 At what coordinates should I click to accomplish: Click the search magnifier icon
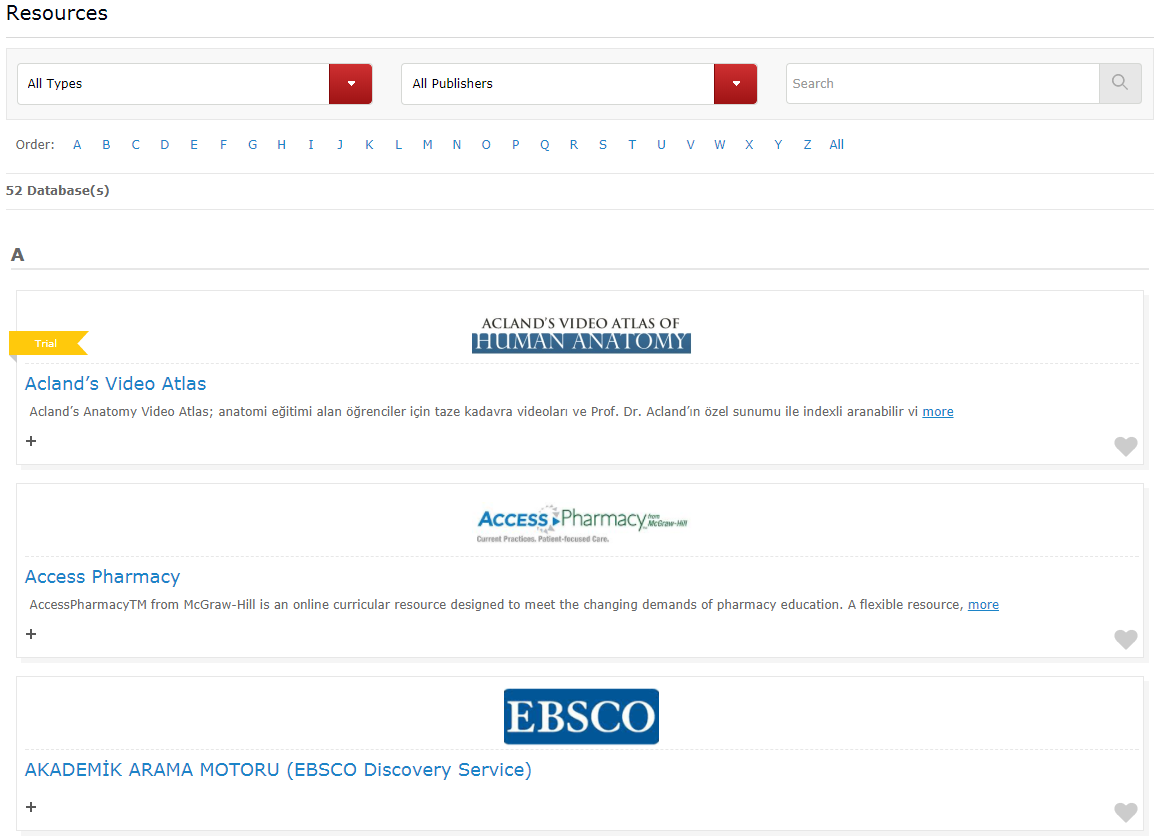pos(1119,83)
